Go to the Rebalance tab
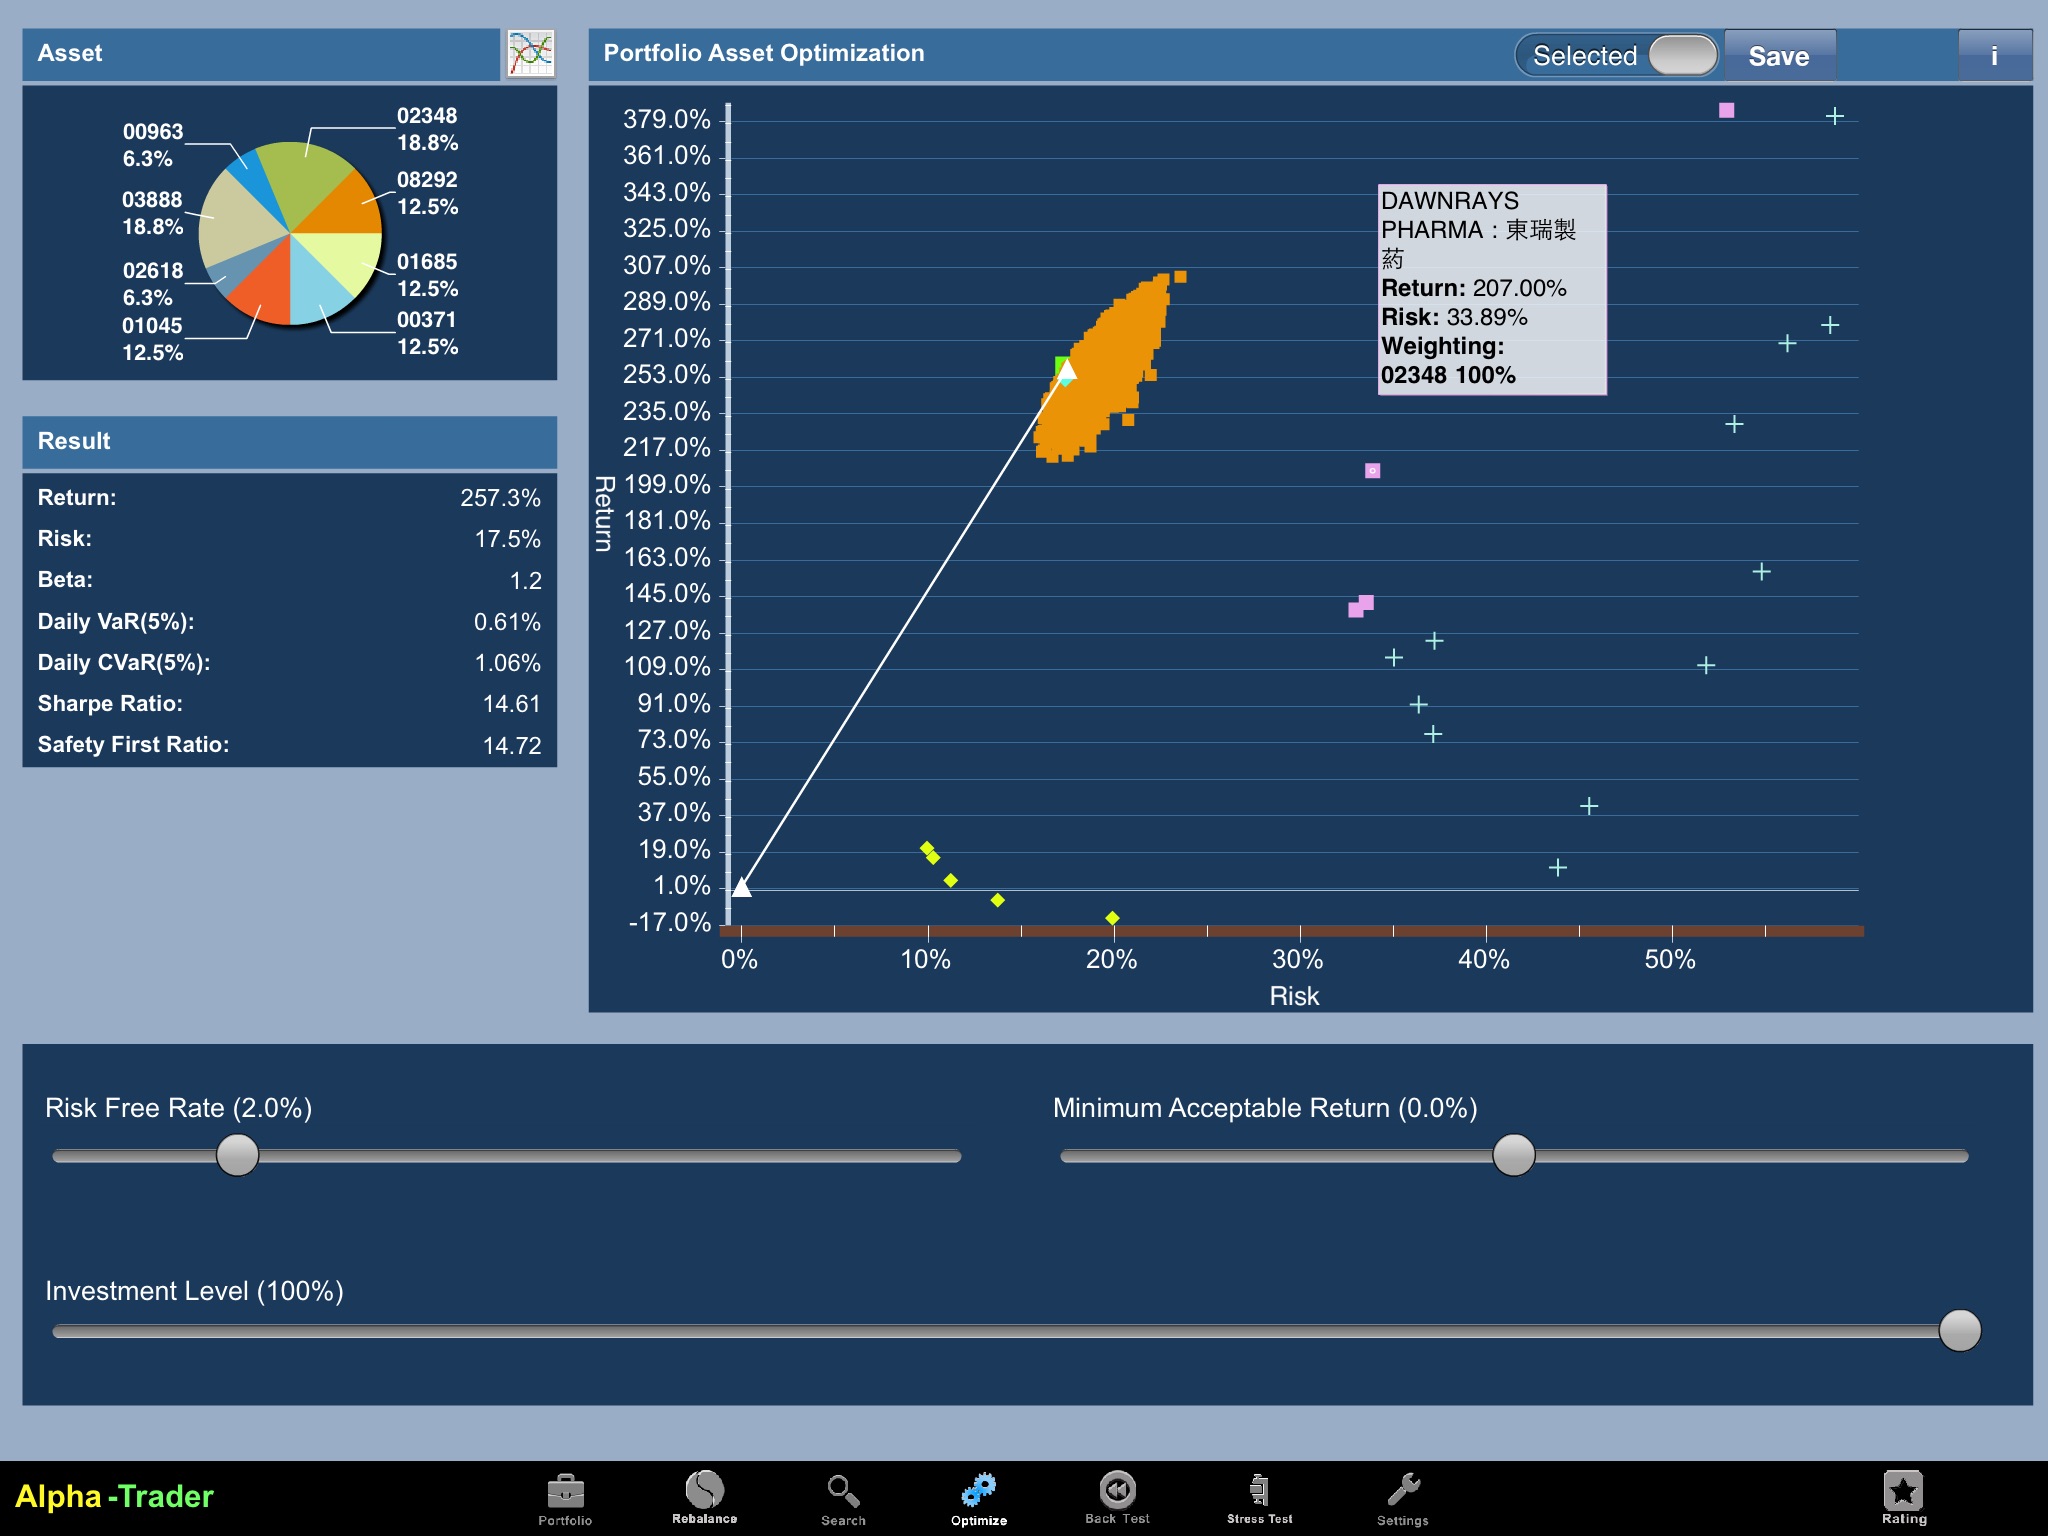The image size is (2048, 1536). click(705, 1497)
